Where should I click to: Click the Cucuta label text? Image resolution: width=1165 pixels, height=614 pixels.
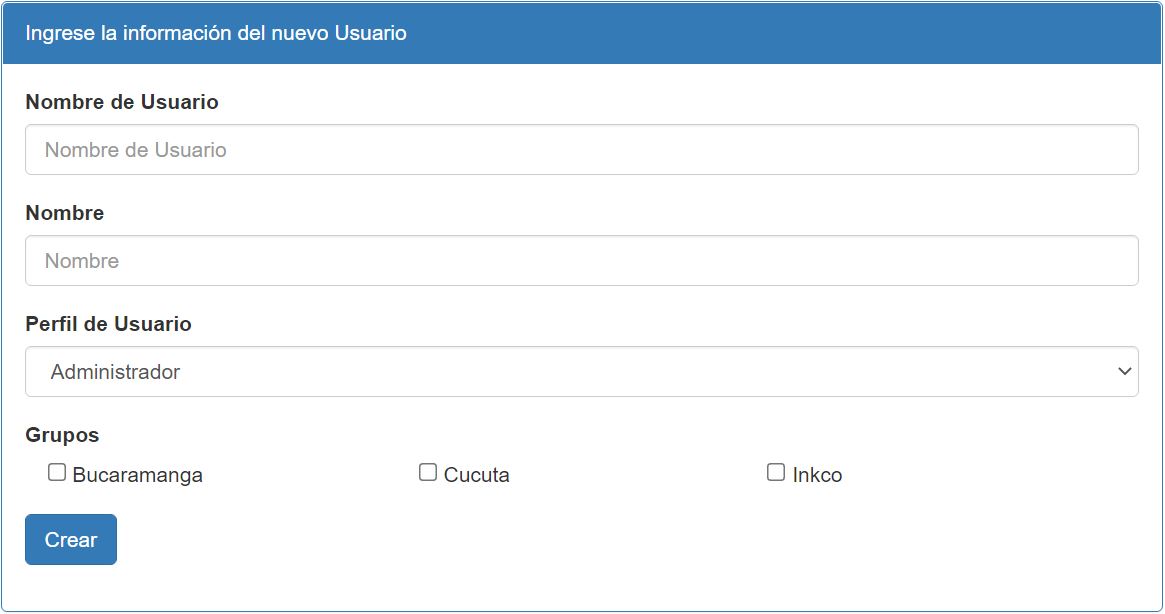click(477, 475)
